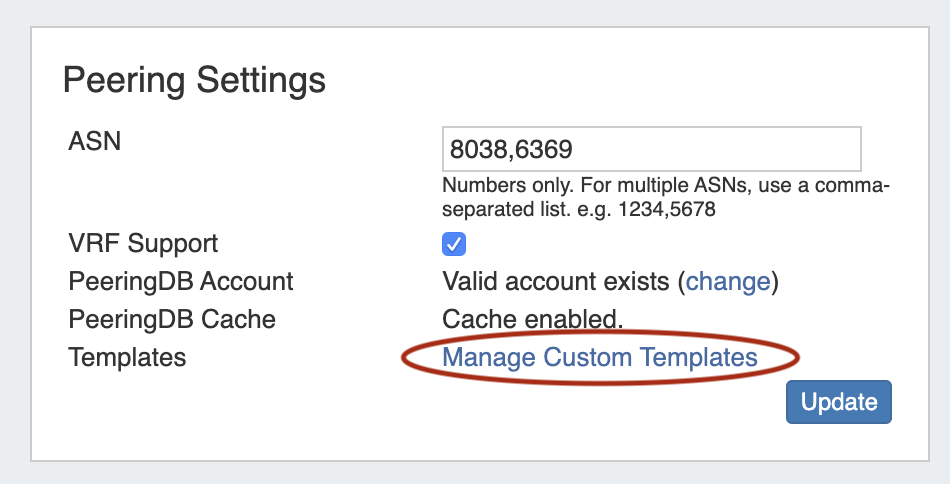This screenshot has width=950, height=484.
Task: Click the ASN field label
Action: click(x=95, y=141)
